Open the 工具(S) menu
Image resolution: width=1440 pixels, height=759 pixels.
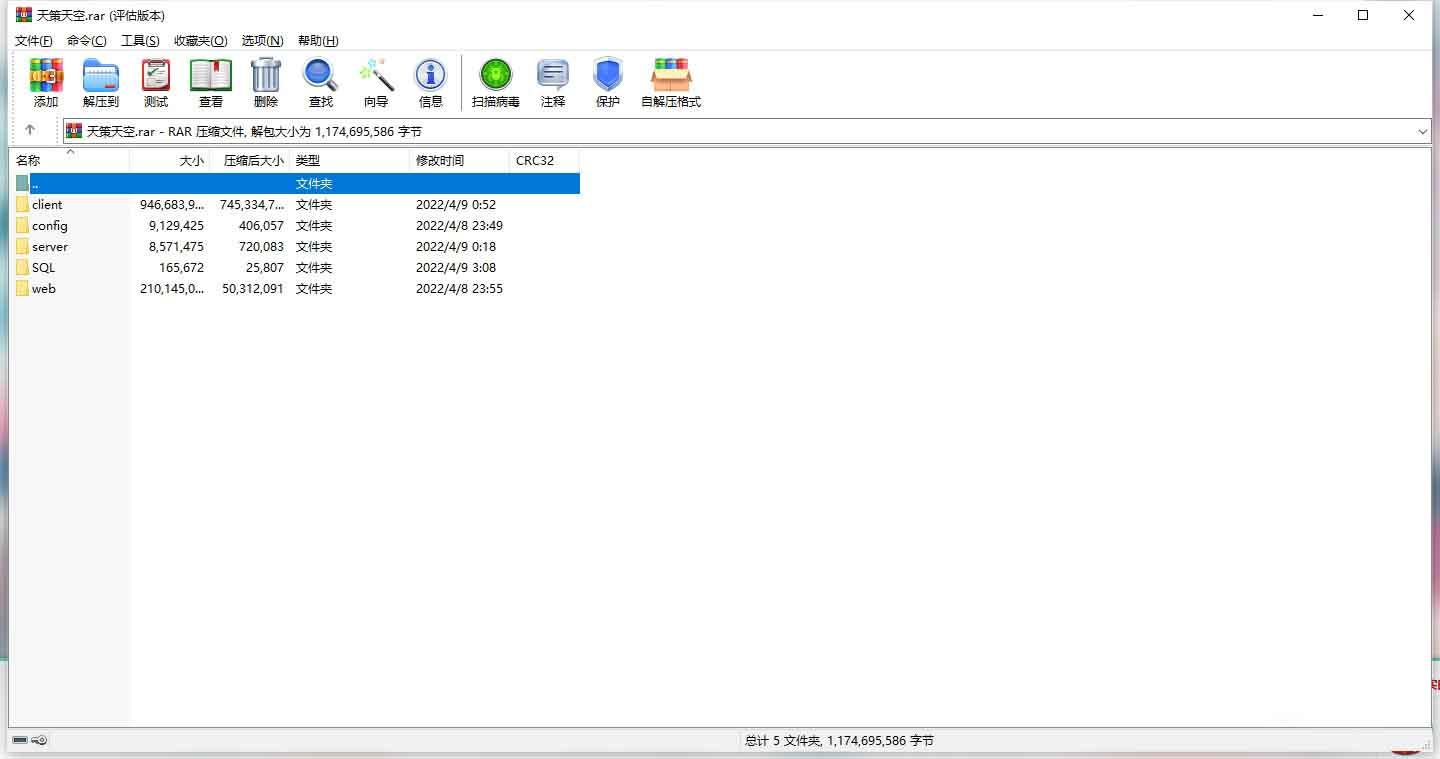(140, 41)
